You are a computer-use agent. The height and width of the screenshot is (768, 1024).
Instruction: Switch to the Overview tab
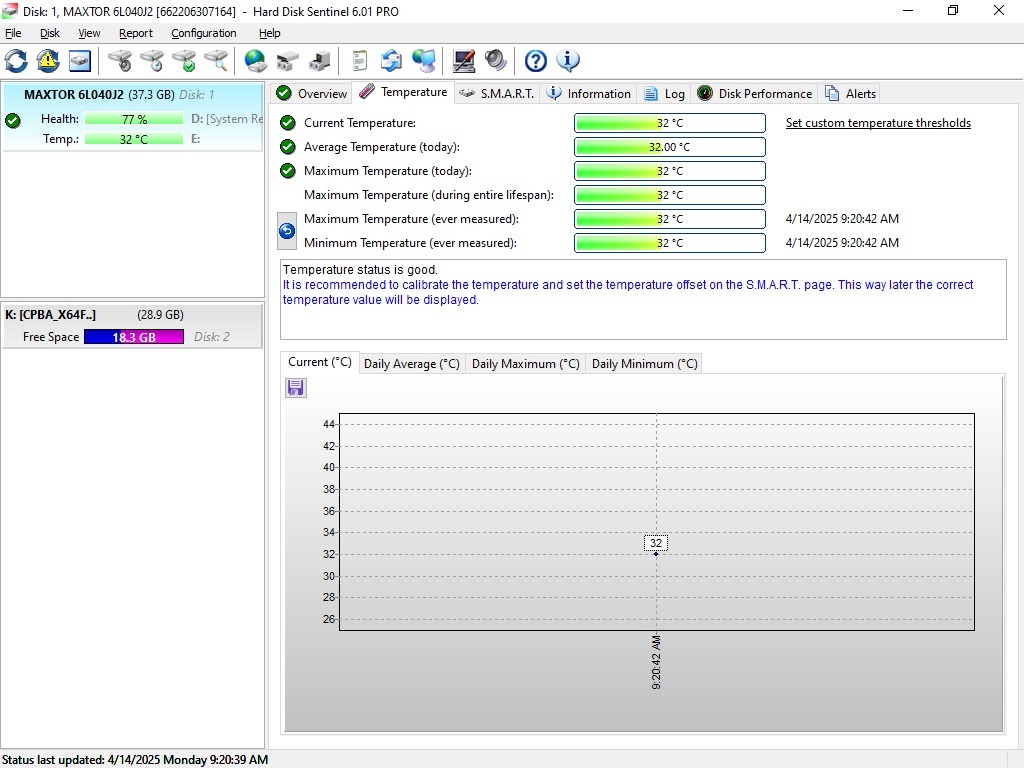(312, 93)
